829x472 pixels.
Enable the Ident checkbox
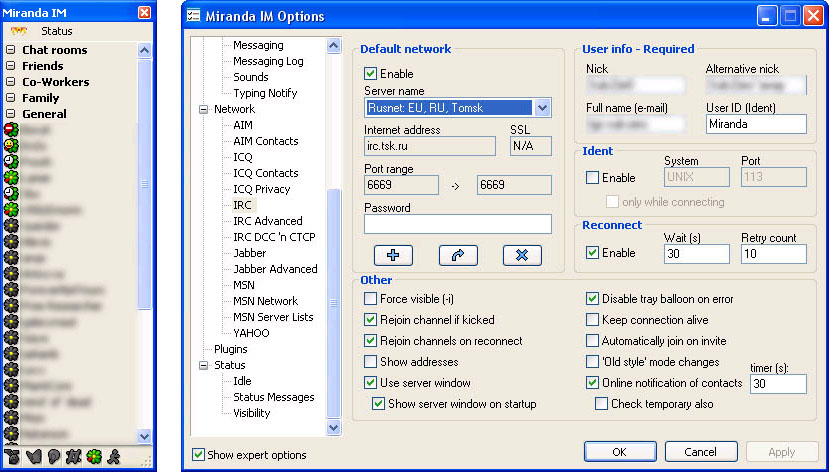tap(592, 178)
